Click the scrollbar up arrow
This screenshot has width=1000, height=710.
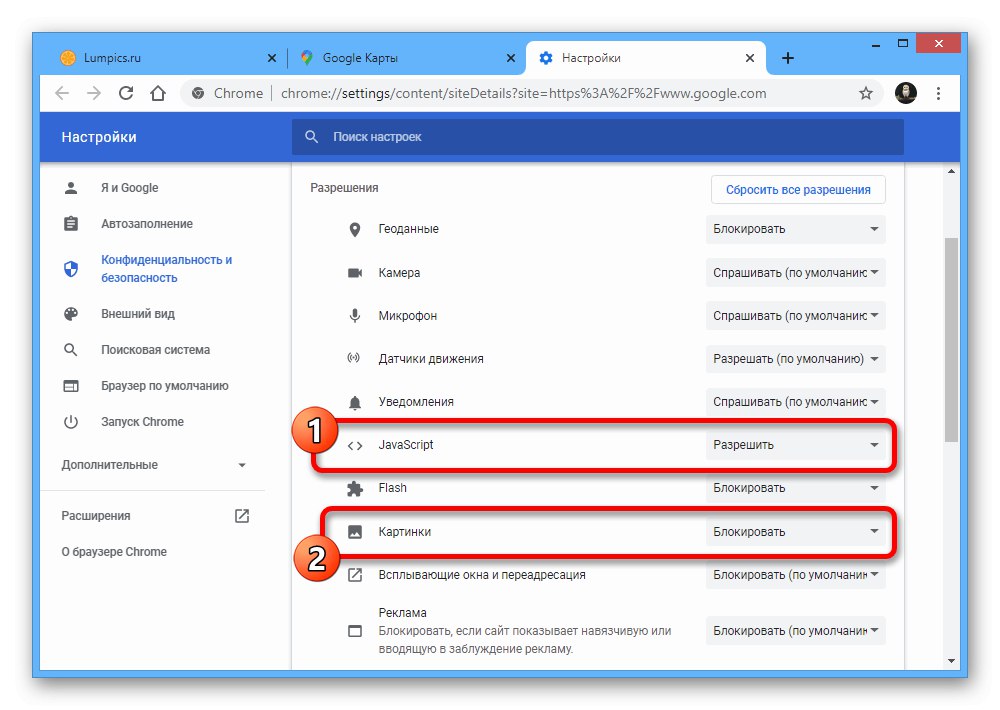point(951,172)
